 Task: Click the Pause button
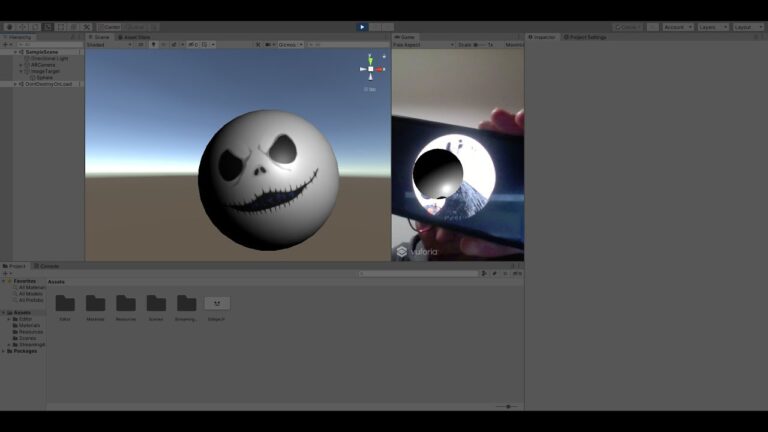(375, 27)
